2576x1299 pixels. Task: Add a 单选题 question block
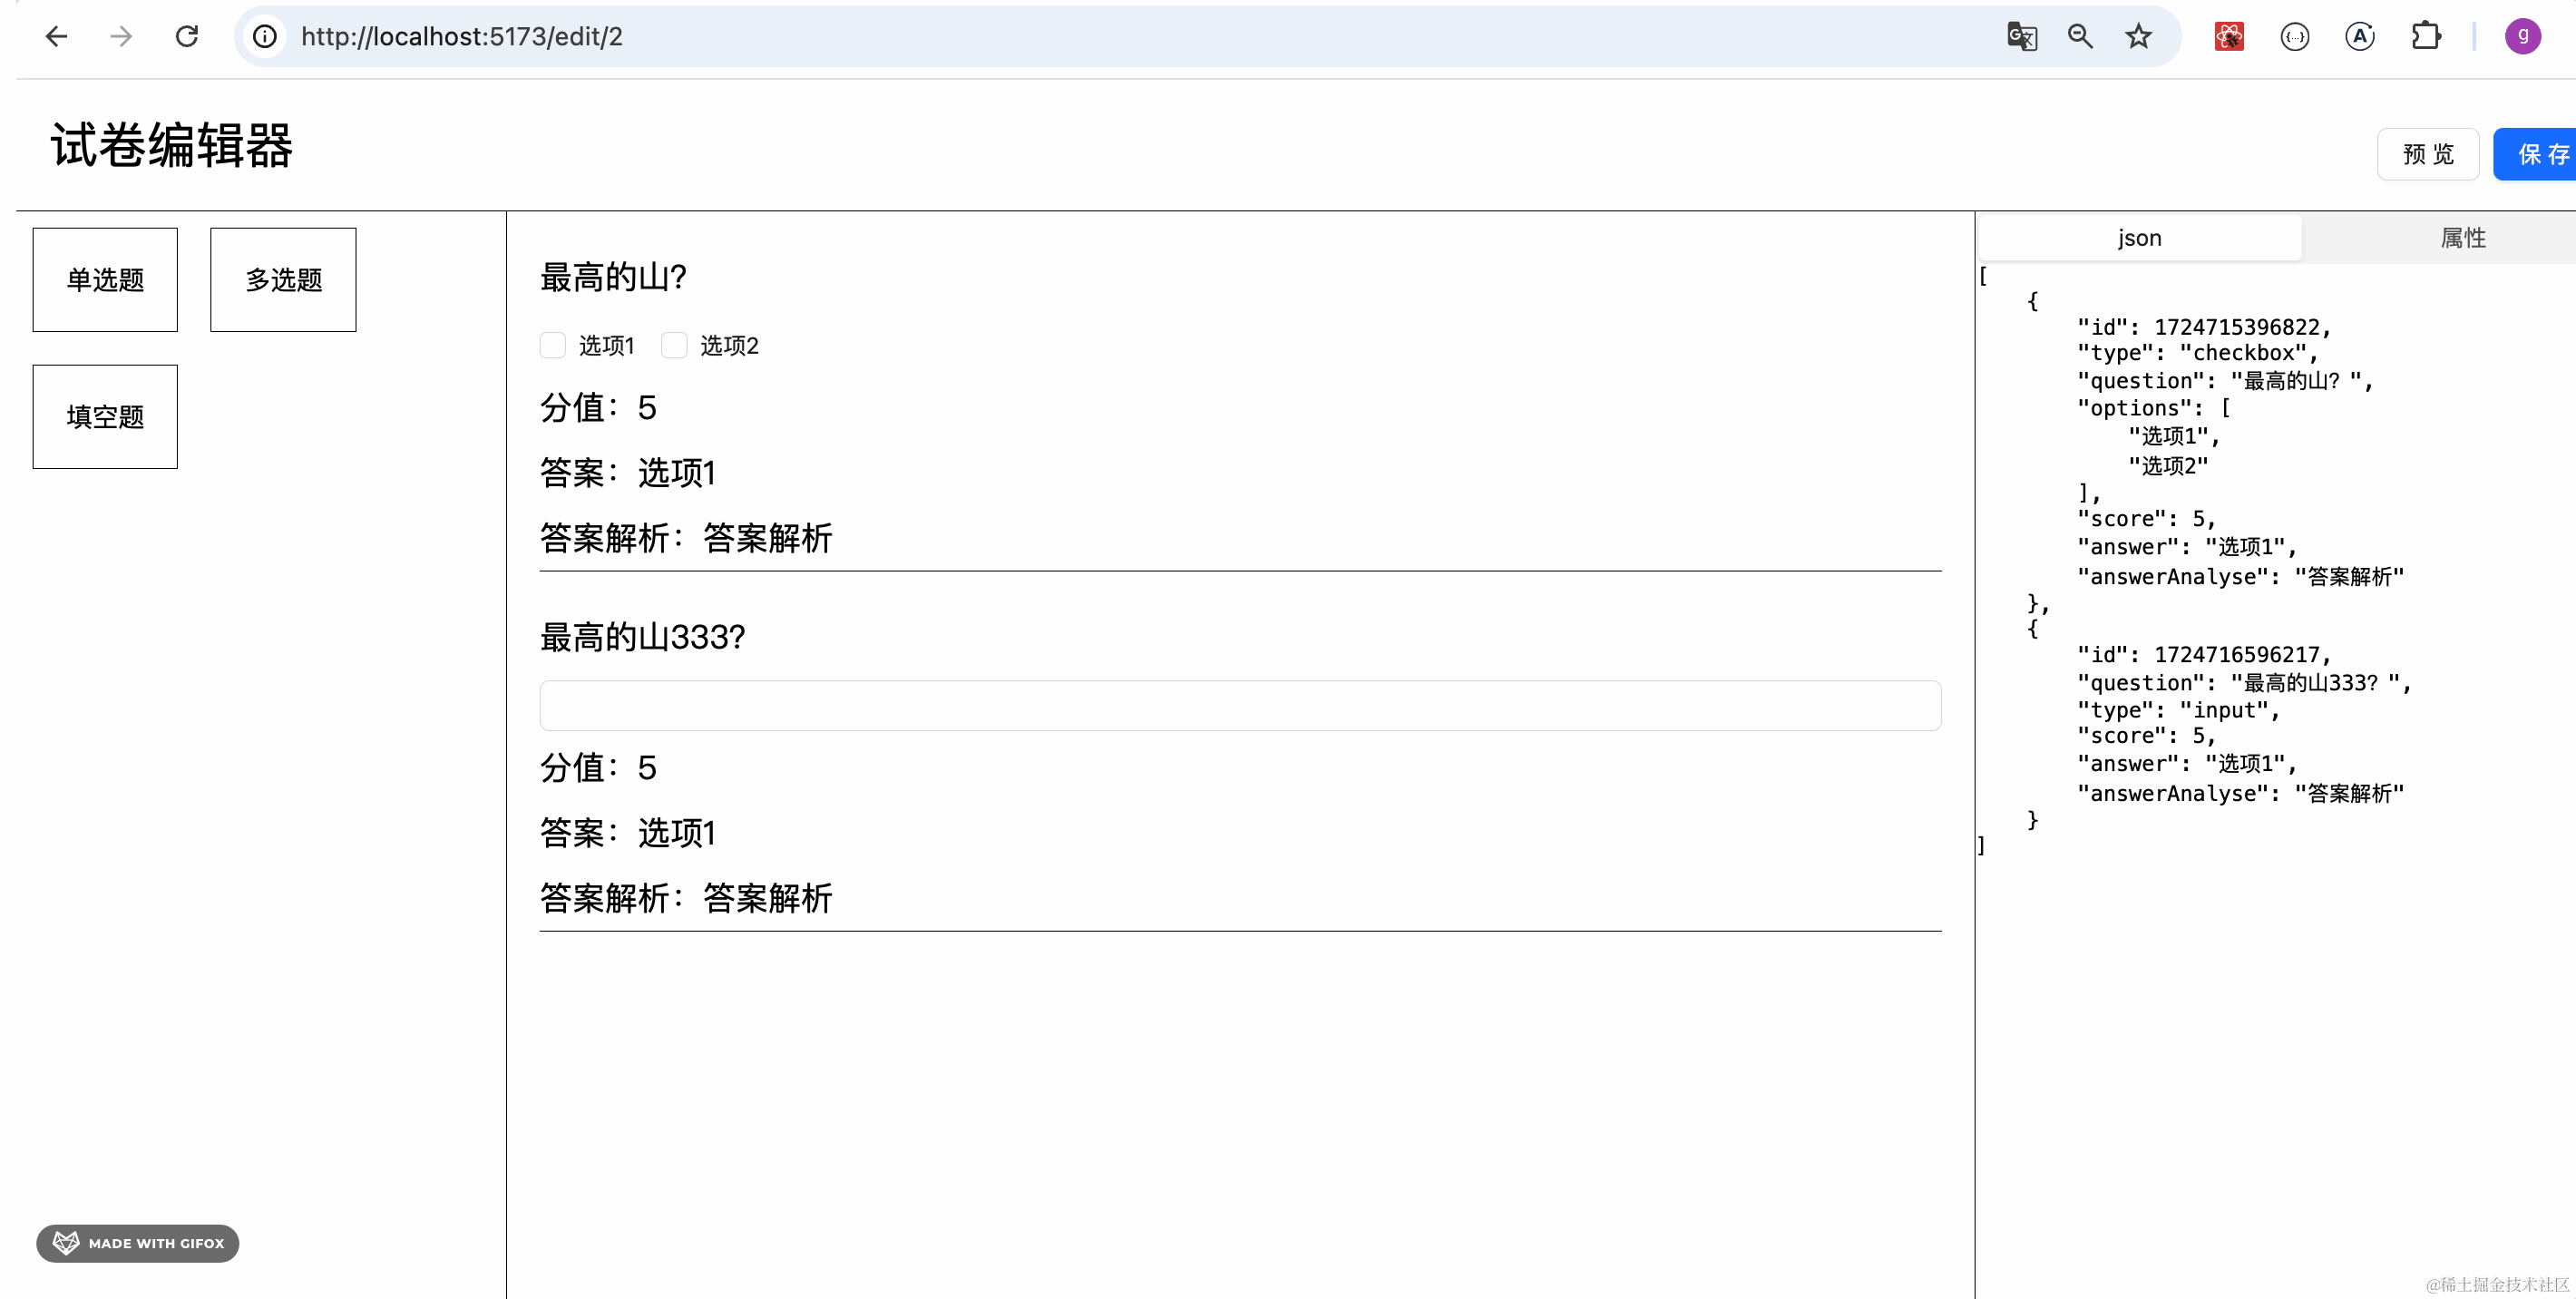105,280
